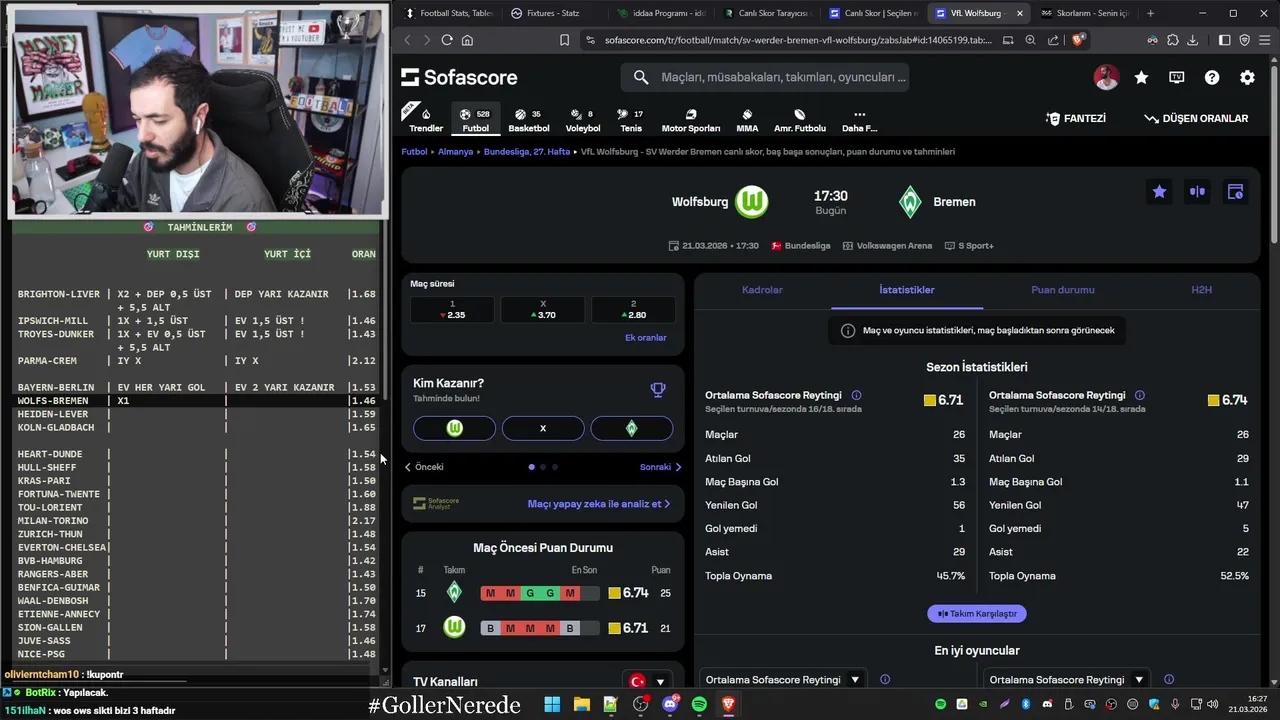Viewport: 1280px width, 720px height.
Task: Click the browser address bar URL
Action: click(x=798, y=40)
